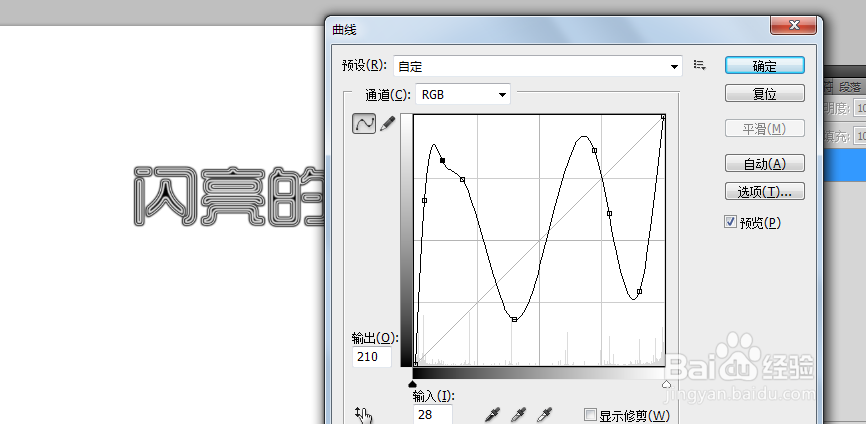Select the pencil draw-curve tool

[388, 123]
